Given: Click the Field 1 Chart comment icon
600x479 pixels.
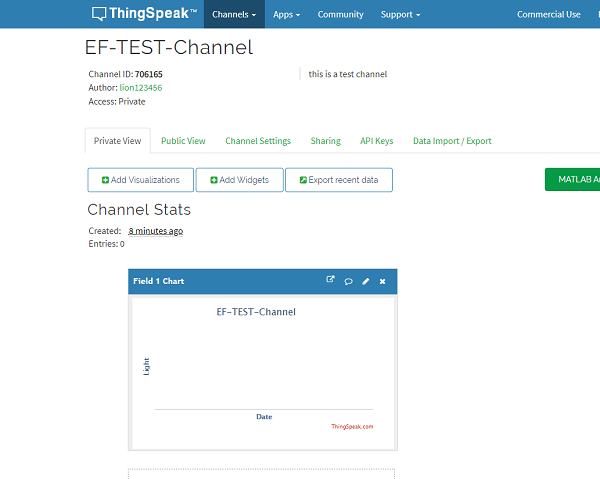Looking at the screenshot, I should 348,282.
